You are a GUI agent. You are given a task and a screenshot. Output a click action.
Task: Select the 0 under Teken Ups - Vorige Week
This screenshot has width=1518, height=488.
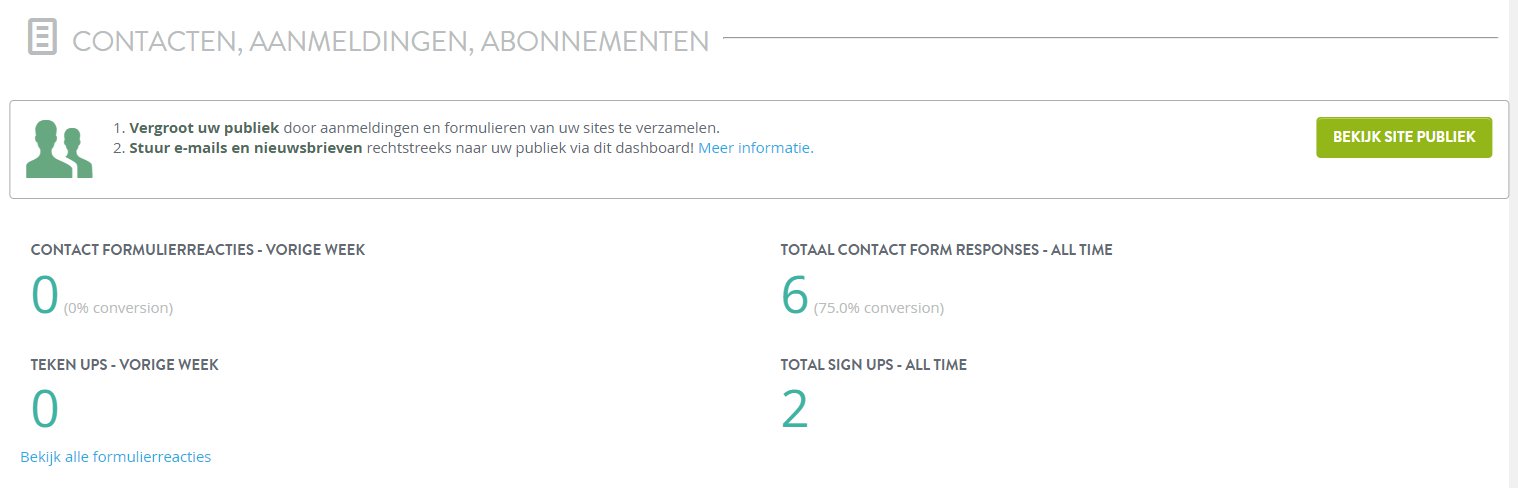[45, 410]
